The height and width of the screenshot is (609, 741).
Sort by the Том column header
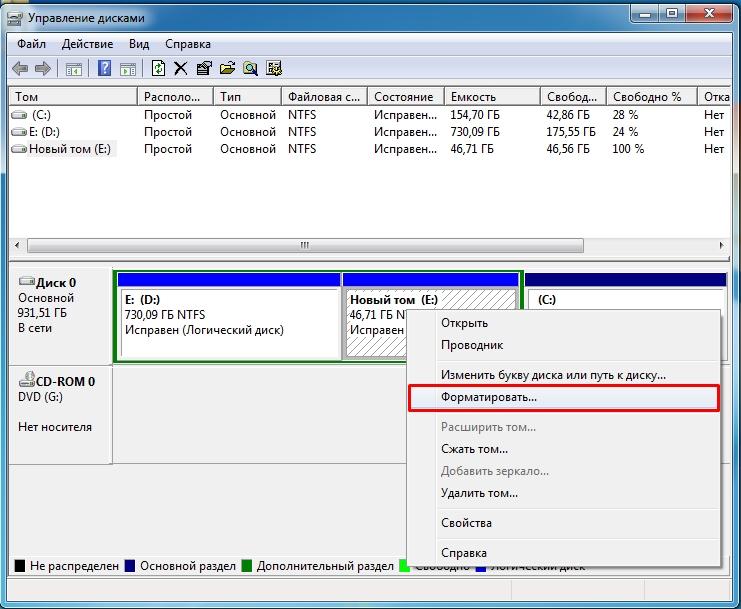[x=73, y=97]
